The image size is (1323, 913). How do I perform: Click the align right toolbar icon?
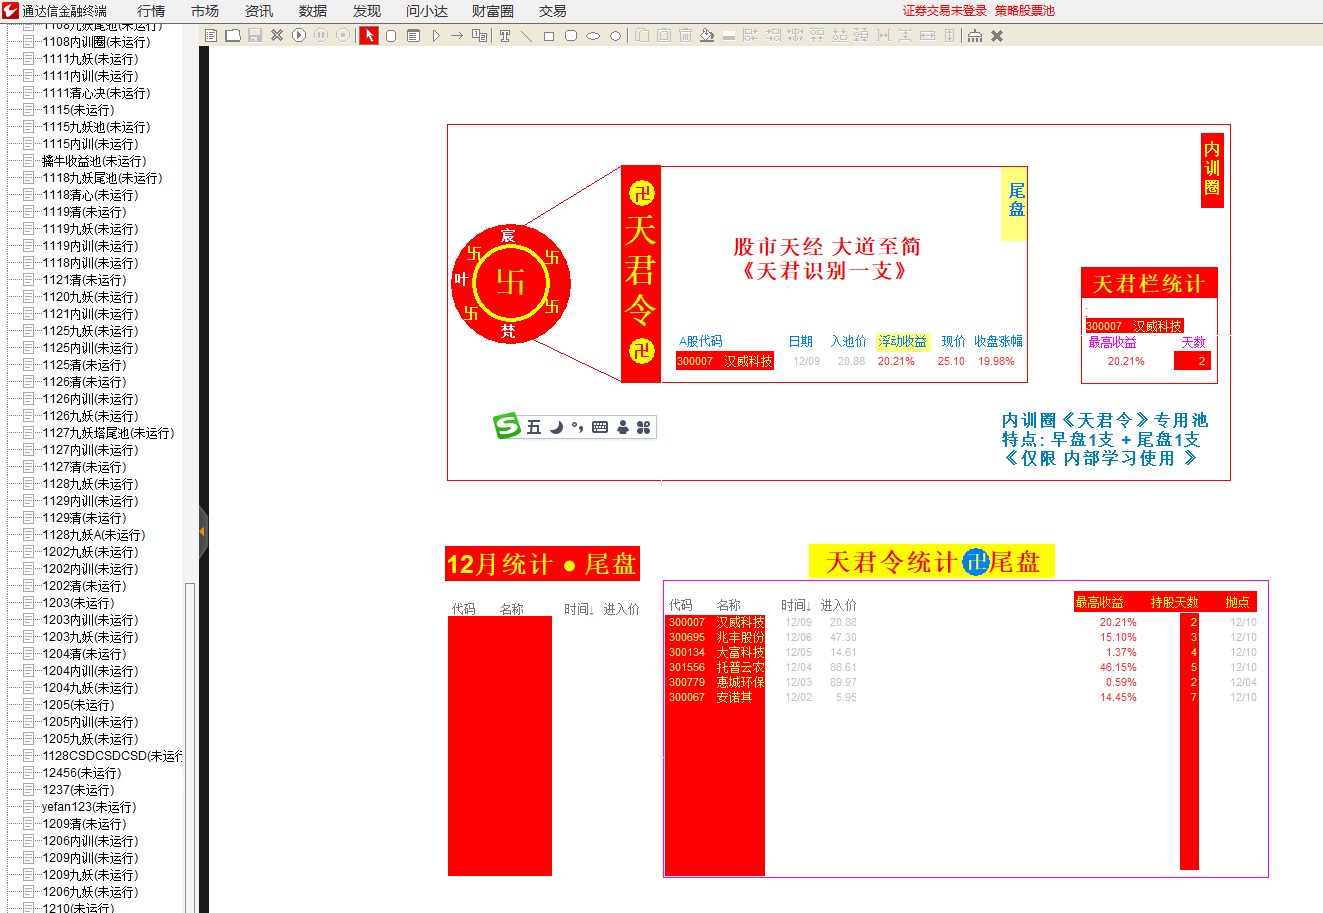point(772,36)
